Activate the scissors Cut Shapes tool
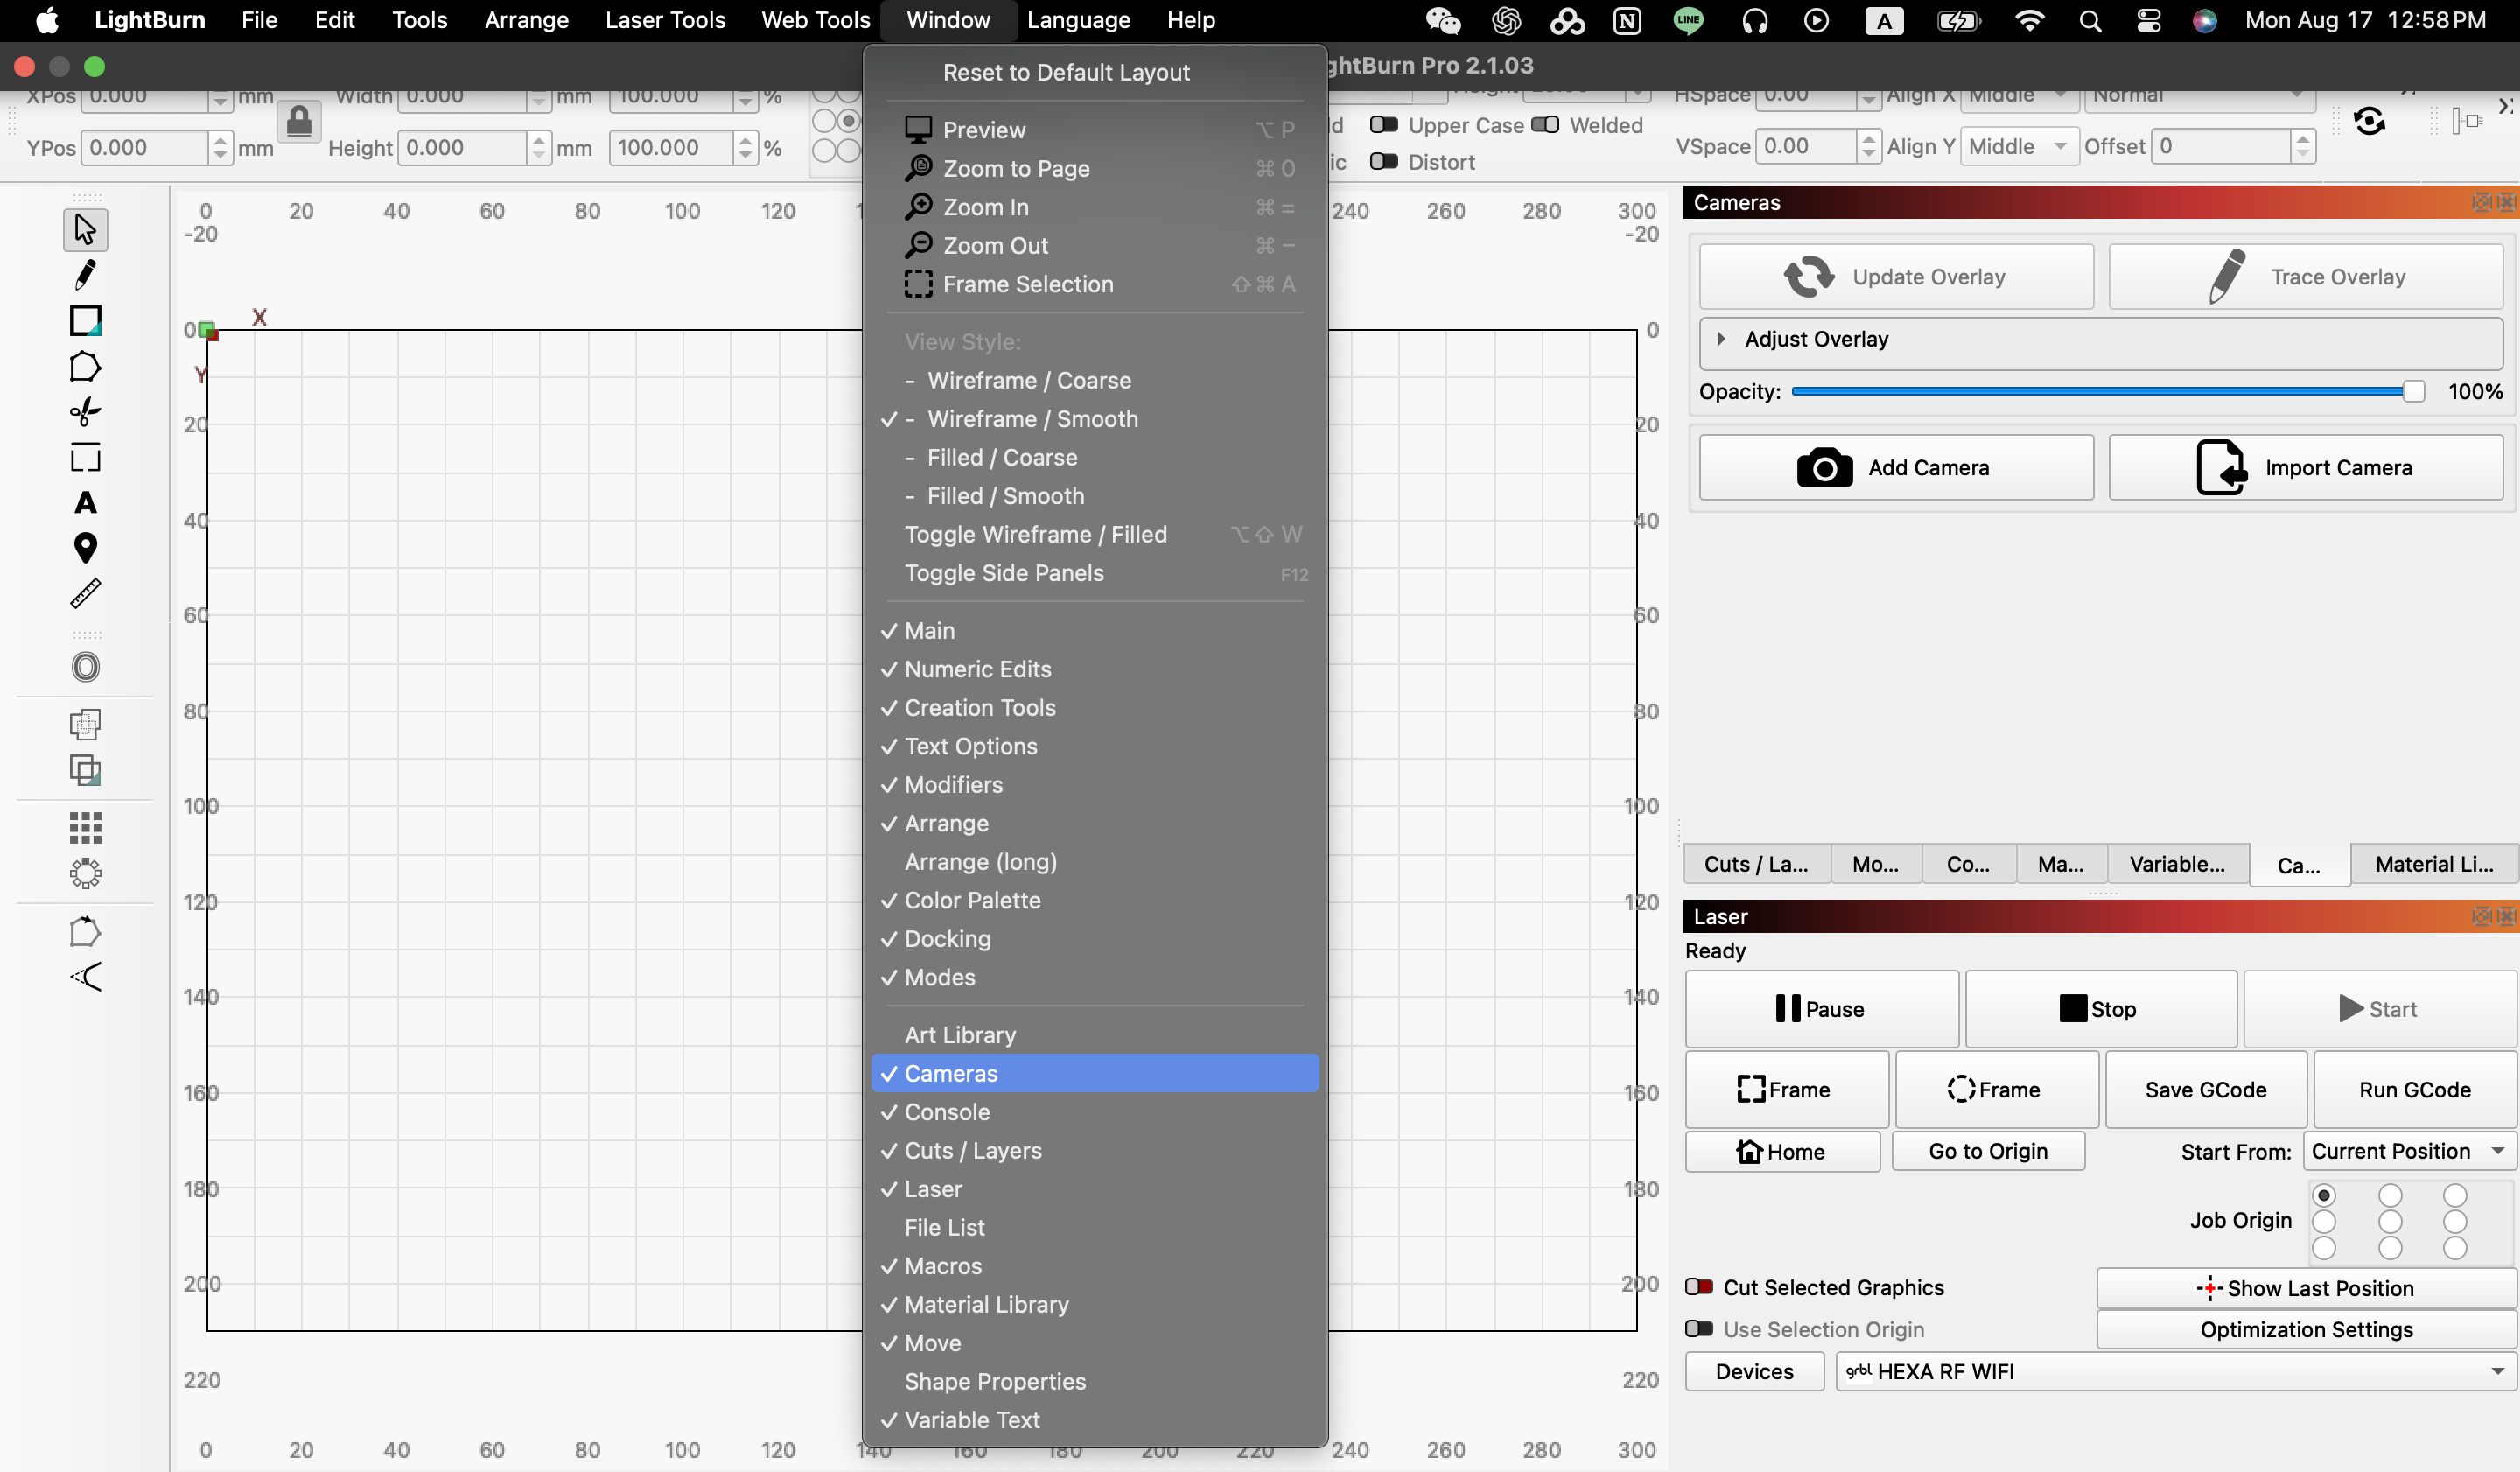The image size is (2520, 1472). (85, 412)
